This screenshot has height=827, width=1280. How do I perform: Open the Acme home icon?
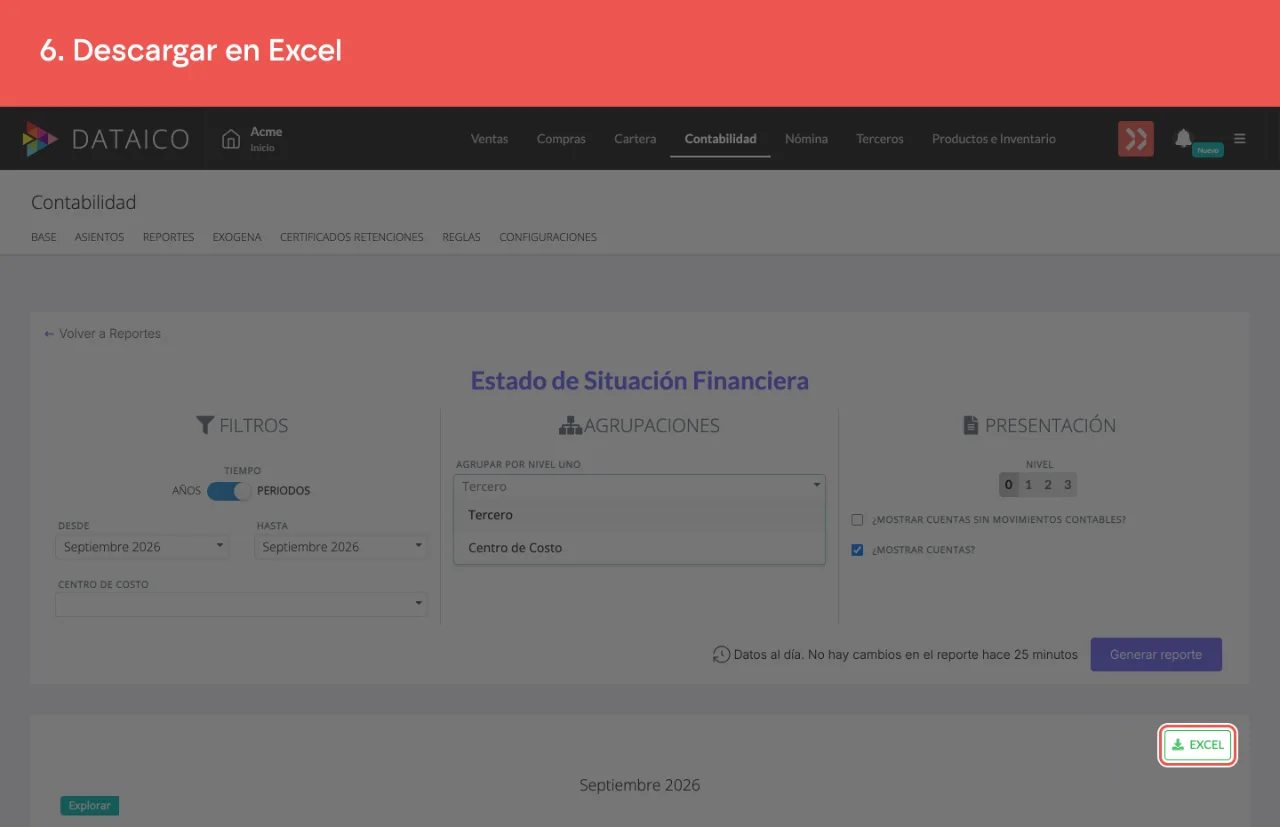[x=231, y=139]
